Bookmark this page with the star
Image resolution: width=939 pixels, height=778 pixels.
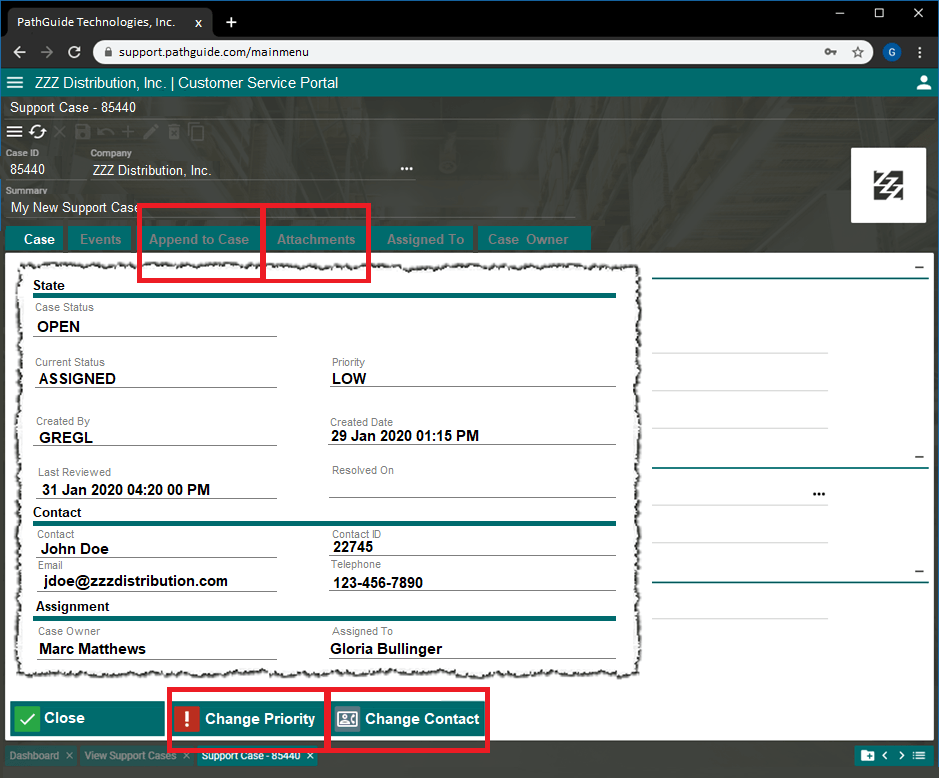858,52
